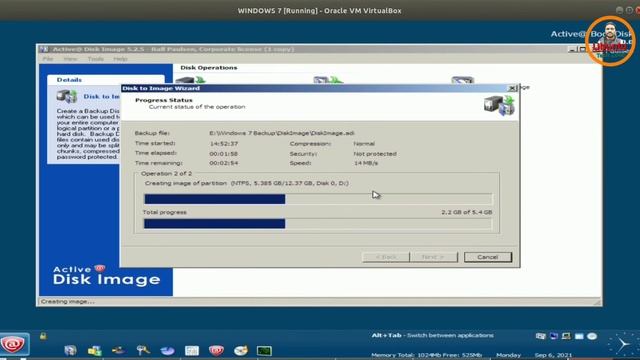
Task: Click the 2.2 GB of 5.4 GB text
Action: (467, 212)
